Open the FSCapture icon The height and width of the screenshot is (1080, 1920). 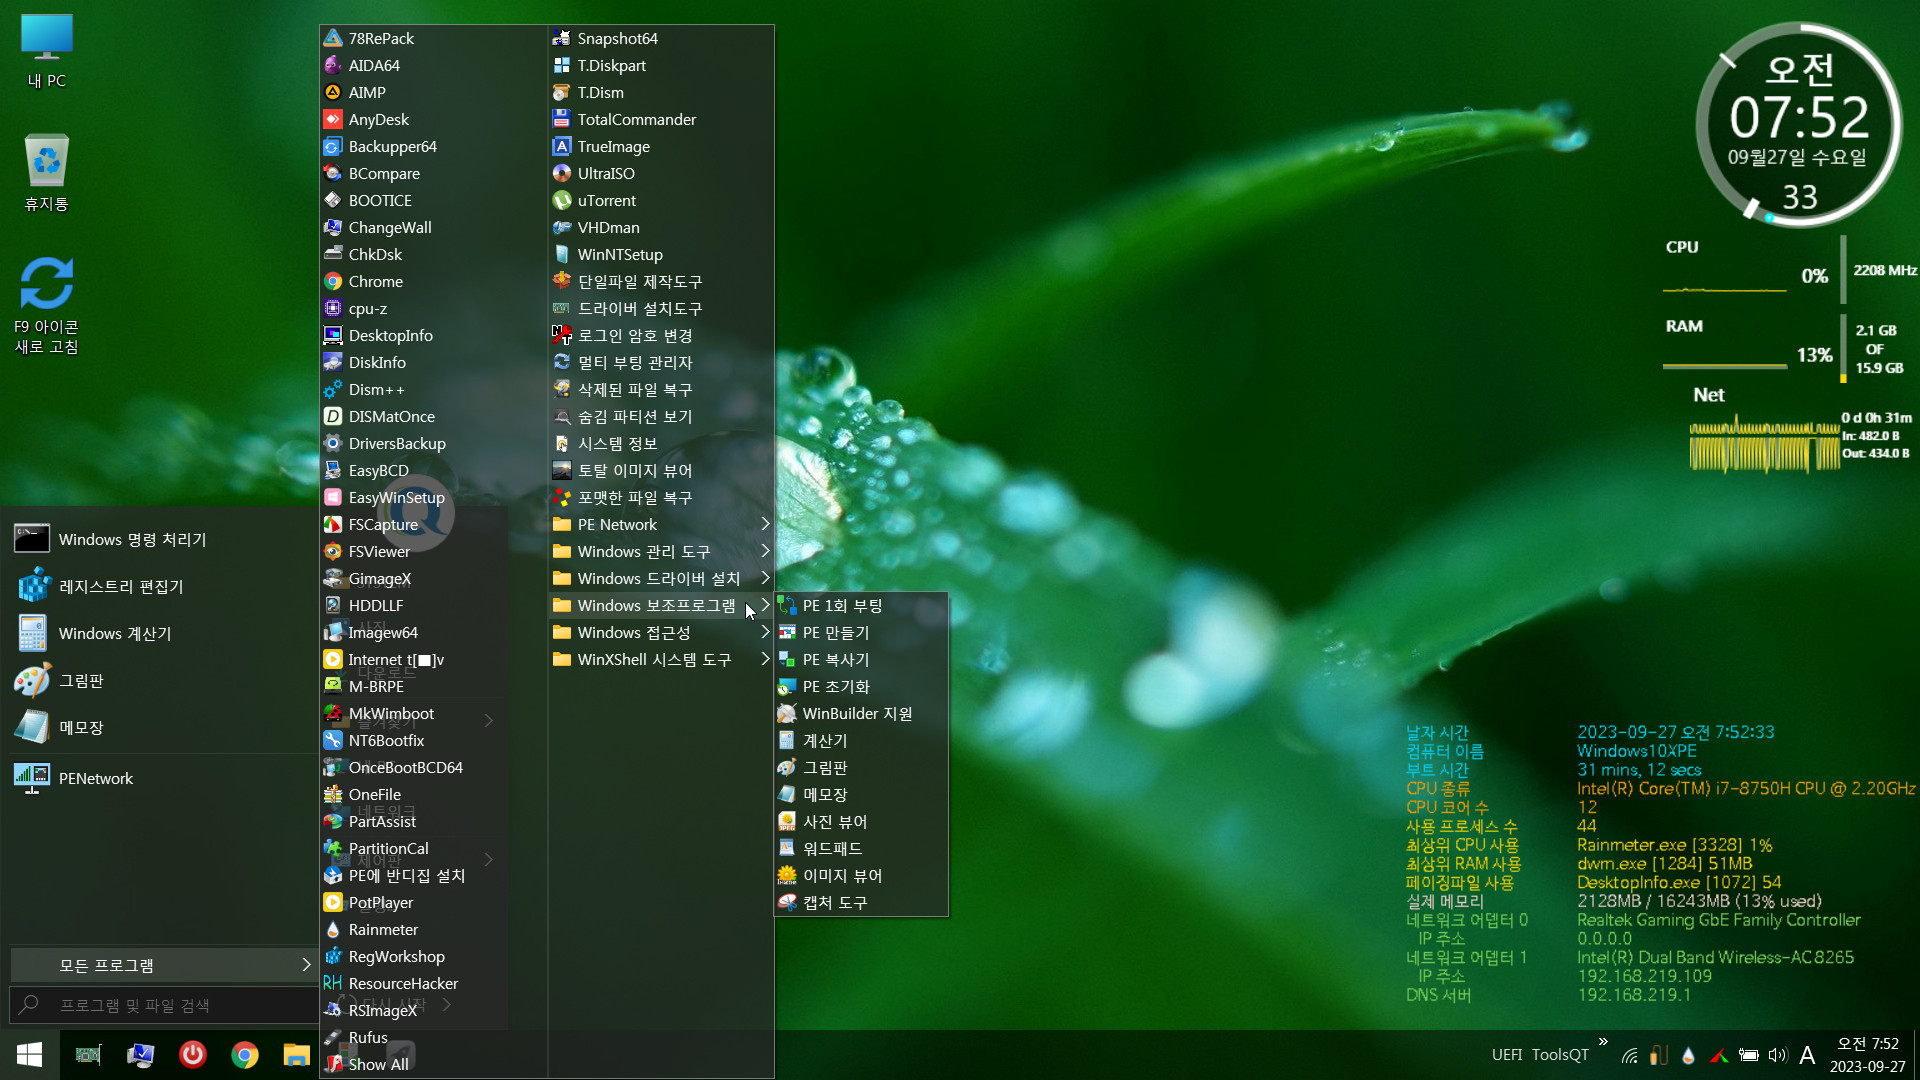coord(333,524)
